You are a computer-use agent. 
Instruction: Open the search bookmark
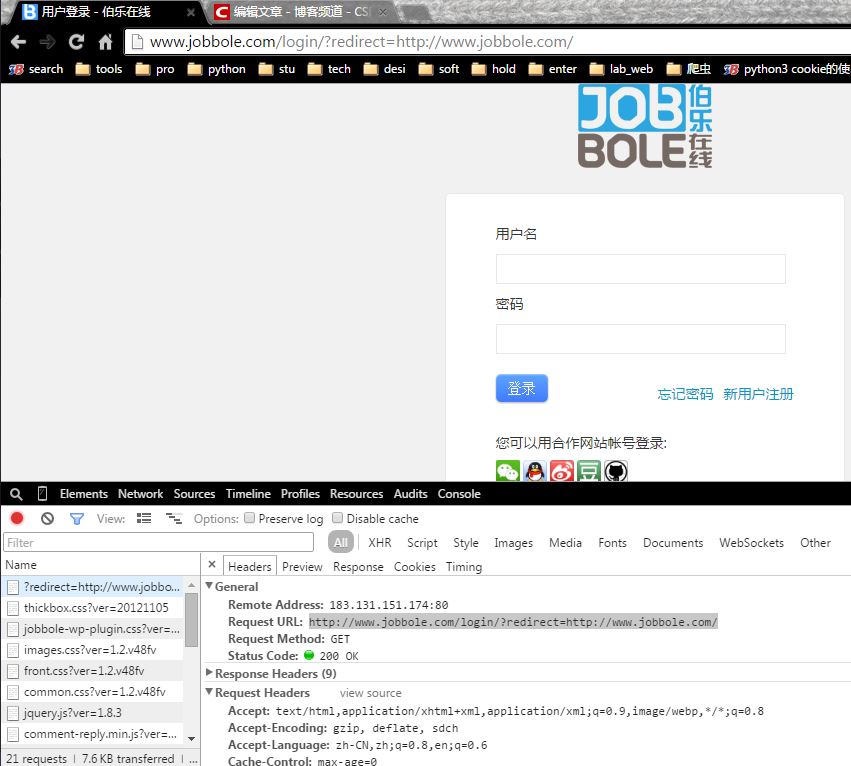pos(36,69)
